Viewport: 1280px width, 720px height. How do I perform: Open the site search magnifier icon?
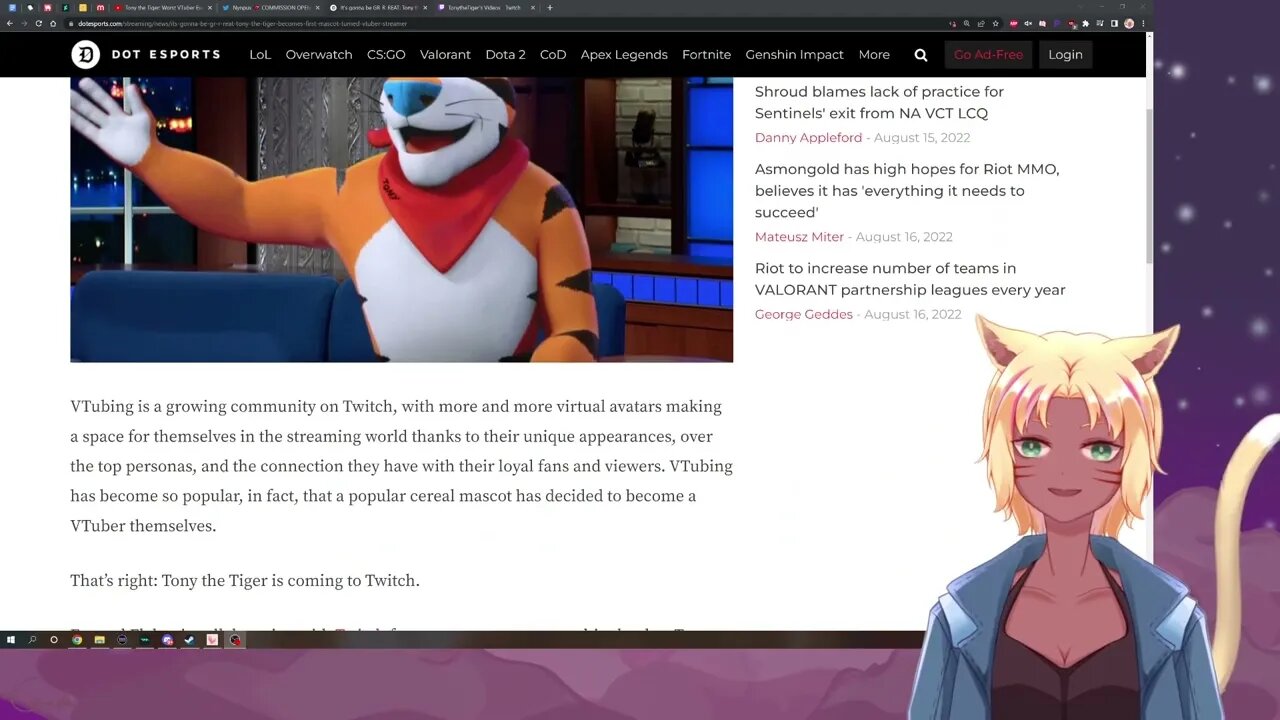click(921, 55)
